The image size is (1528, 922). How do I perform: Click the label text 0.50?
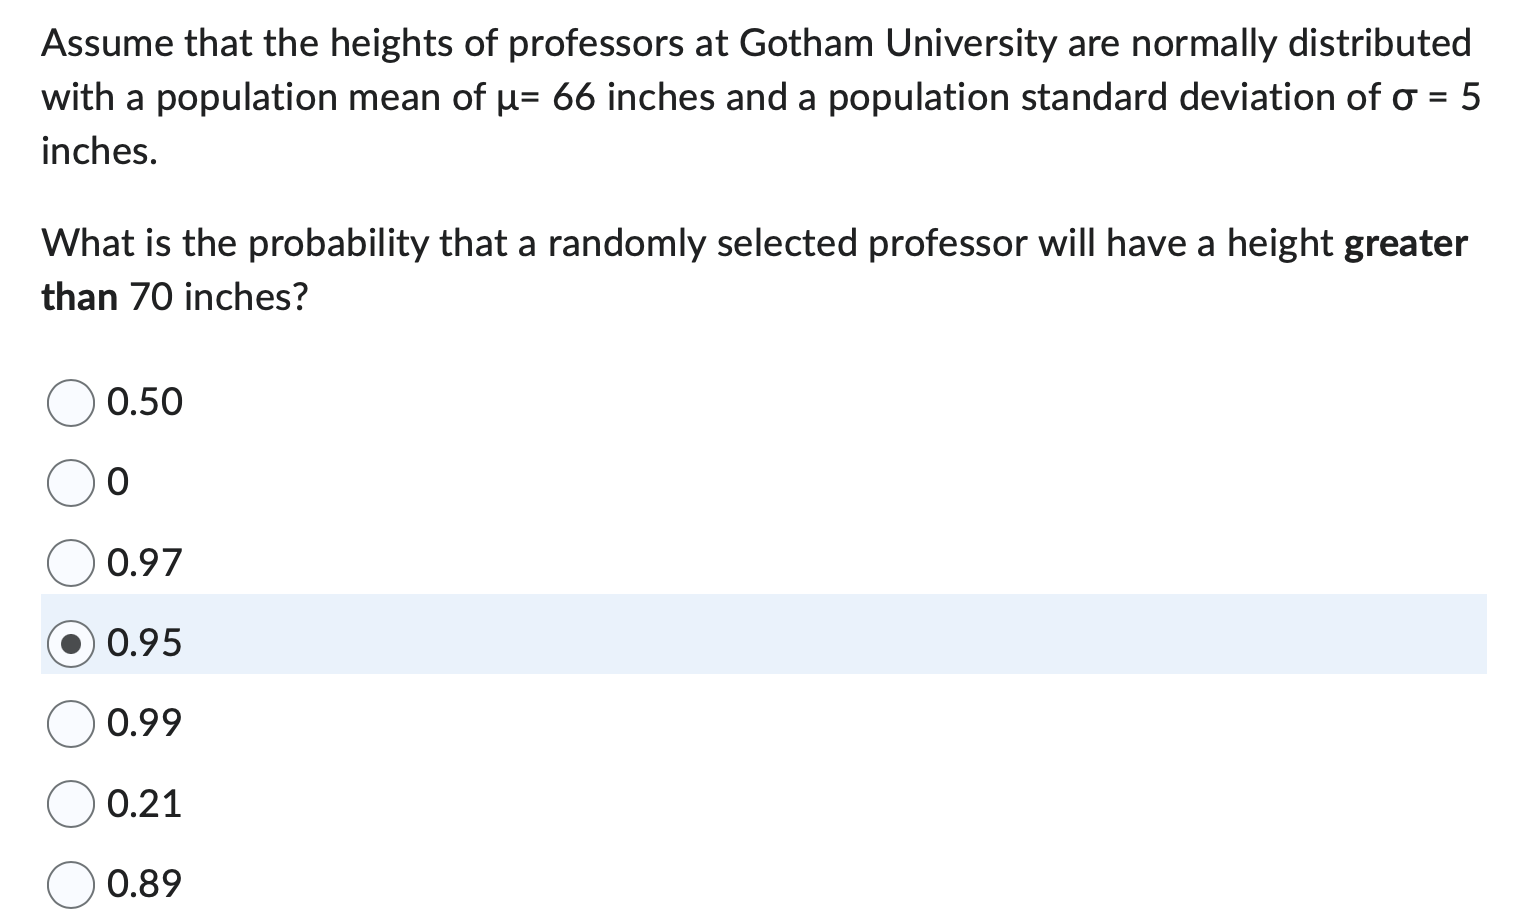tap(144, 403)
